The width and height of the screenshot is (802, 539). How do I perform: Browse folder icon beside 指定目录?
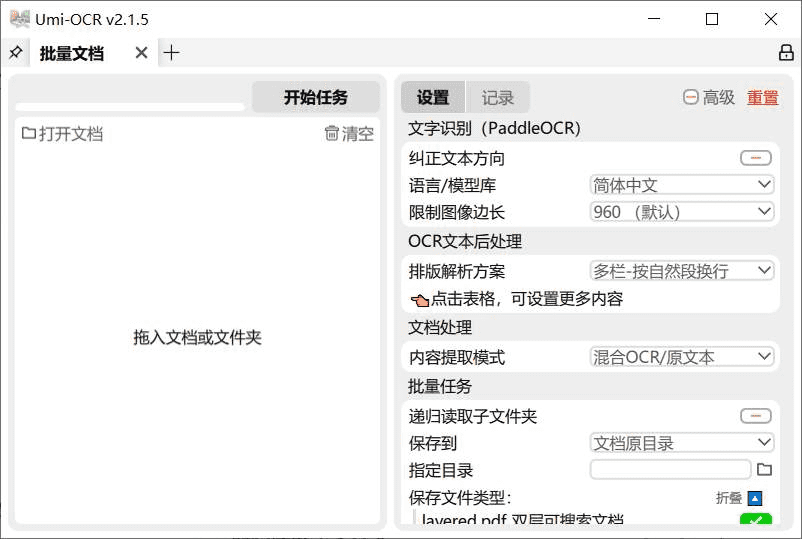pyautogui.click(x=764, y=469)
